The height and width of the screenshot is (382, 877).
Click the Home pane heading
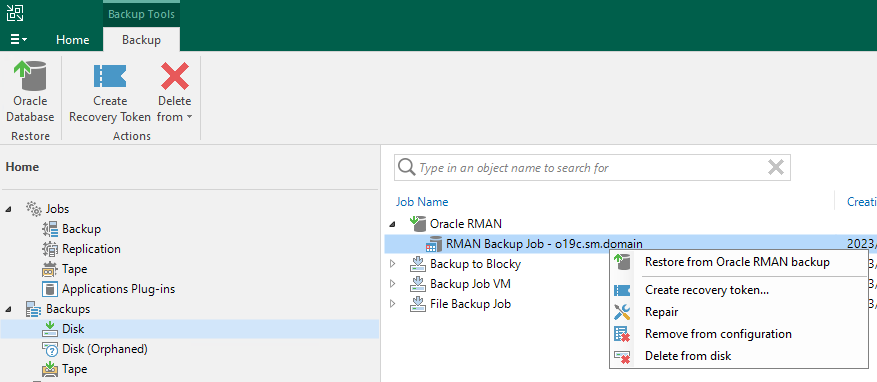(x=22, y=167)
